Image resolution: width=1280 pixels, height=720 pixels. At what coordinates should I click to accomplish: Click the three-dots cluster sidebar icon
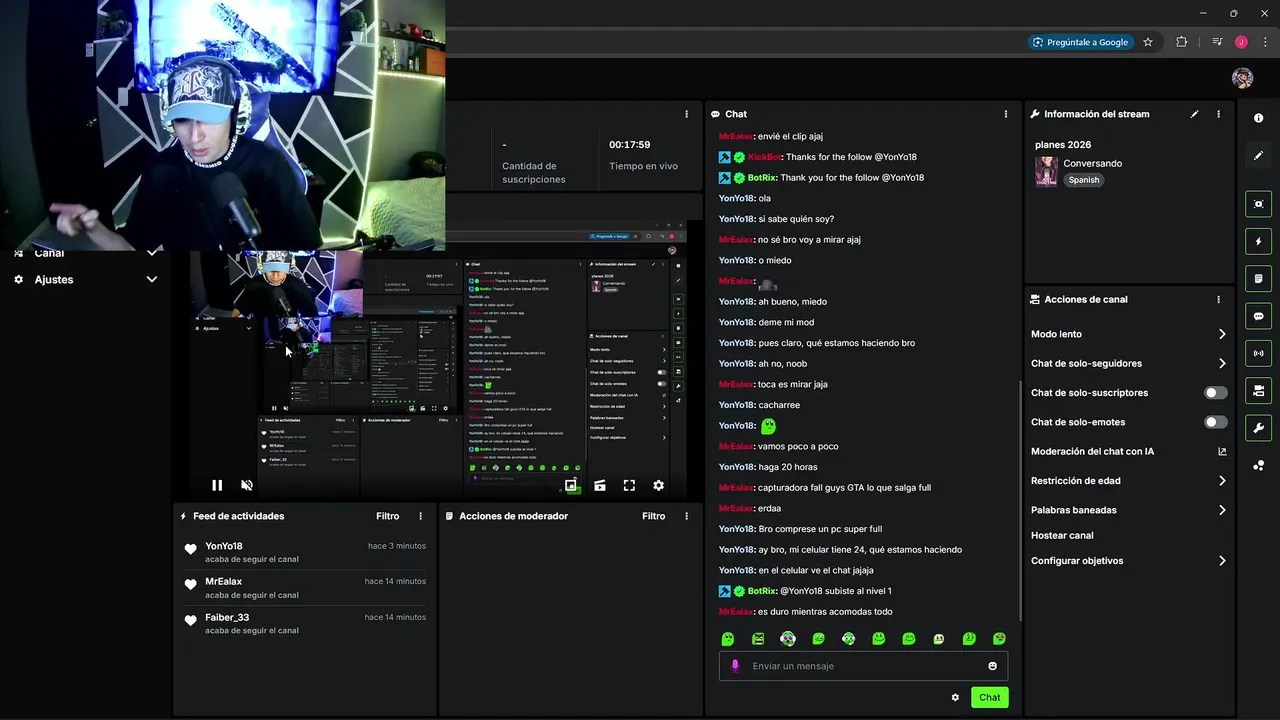1259,465
